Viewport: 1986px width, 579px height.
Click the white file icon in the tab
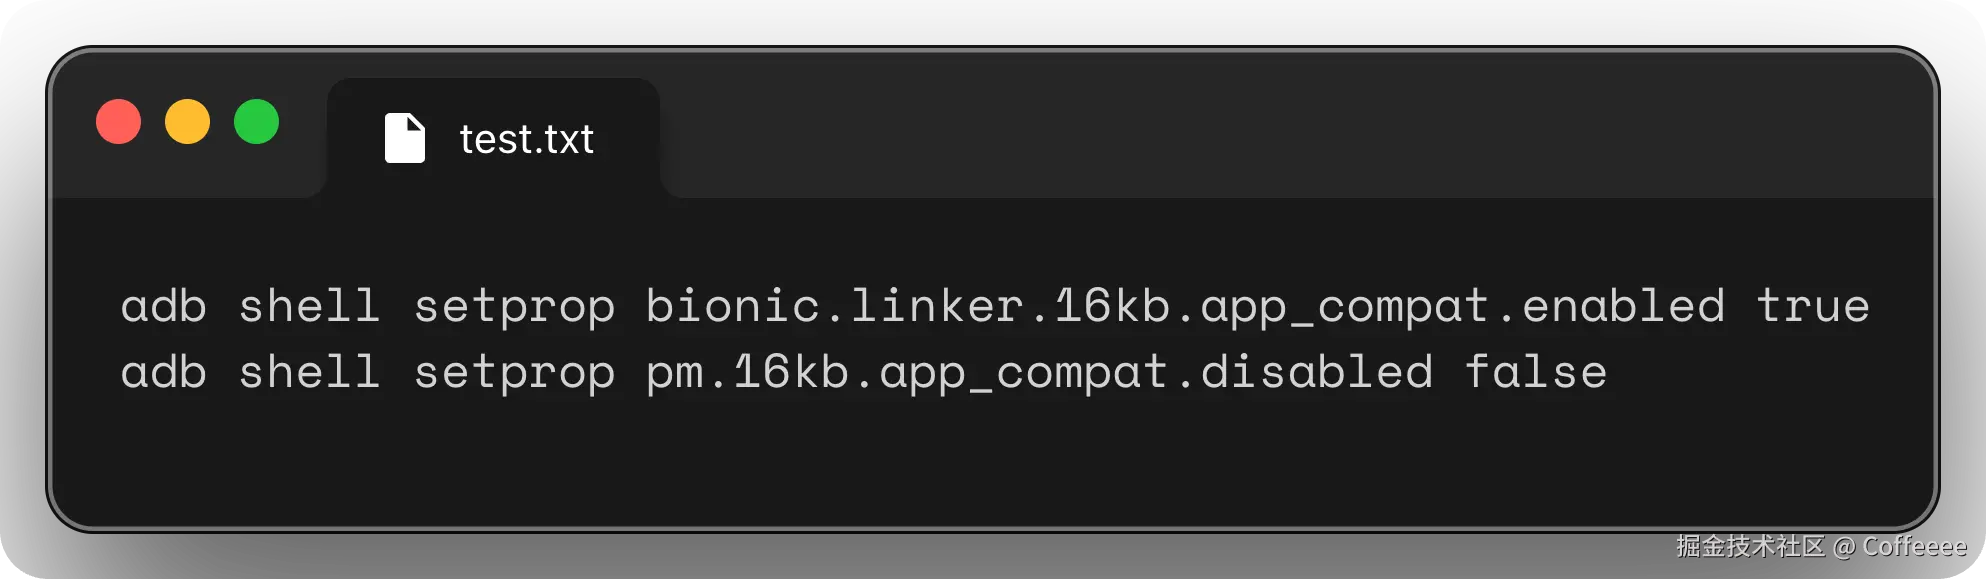point(405,138)
